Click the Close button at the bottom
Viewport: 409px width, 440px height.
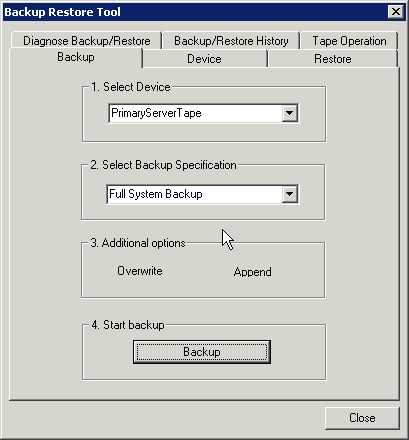click(362, 418)
